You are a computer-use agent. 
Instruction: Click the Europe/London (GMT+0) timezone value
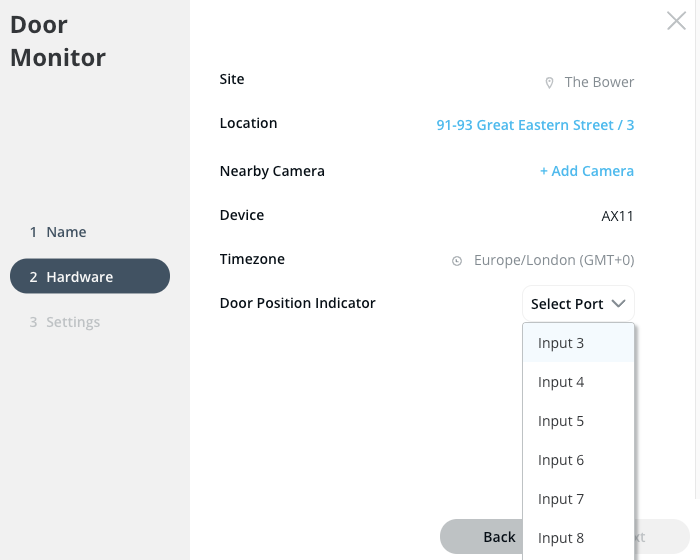tap(554, 260)
